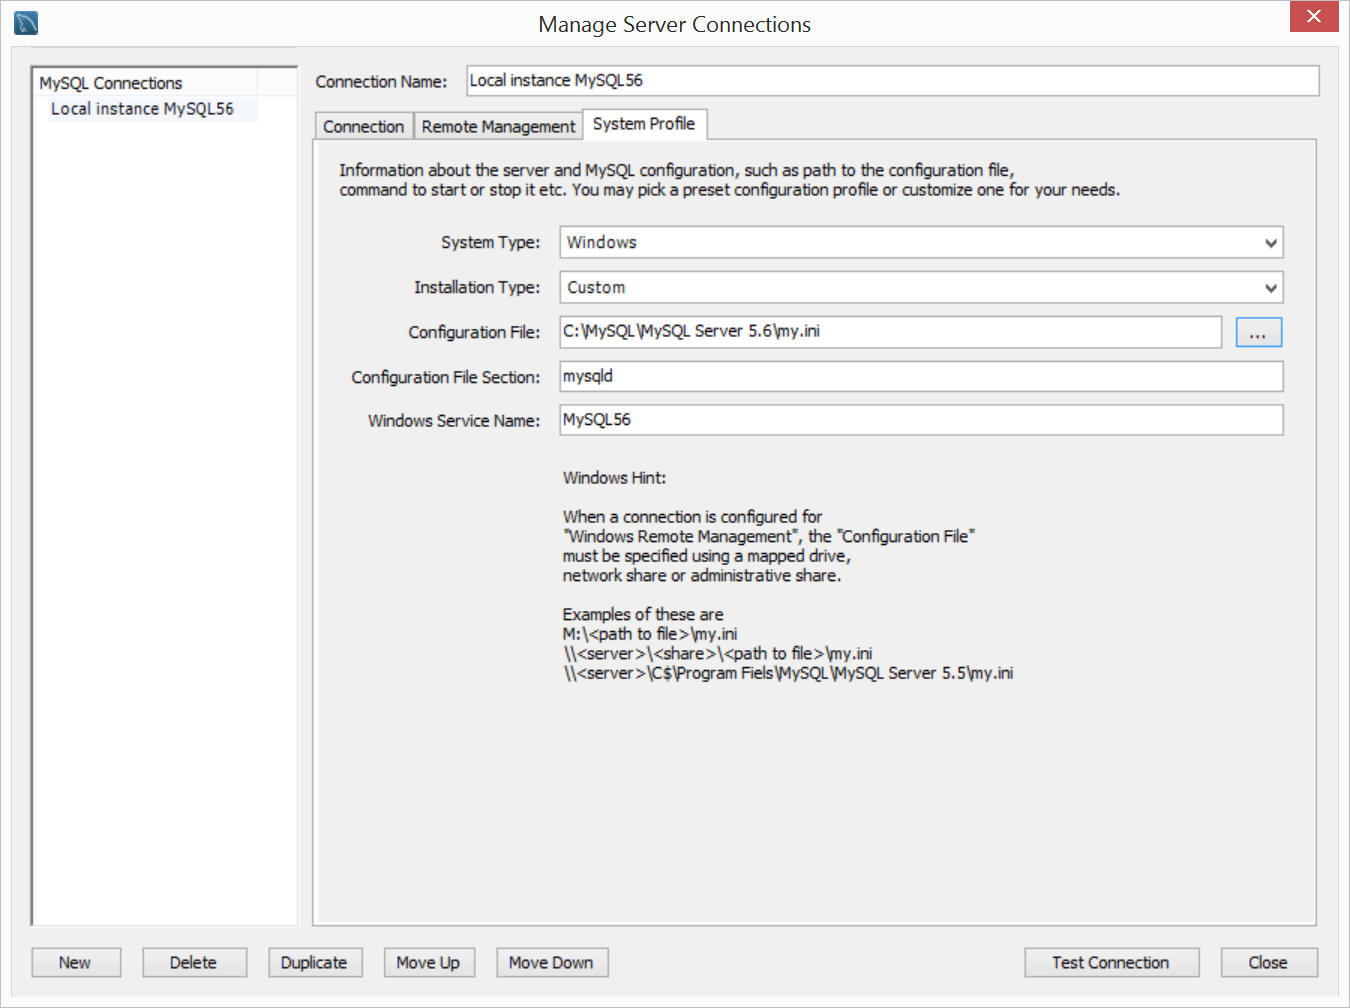Click the System Type: label
The height and width of the screenshot is (1008, 1350).
pyautogui.click(x=490, y=243)
